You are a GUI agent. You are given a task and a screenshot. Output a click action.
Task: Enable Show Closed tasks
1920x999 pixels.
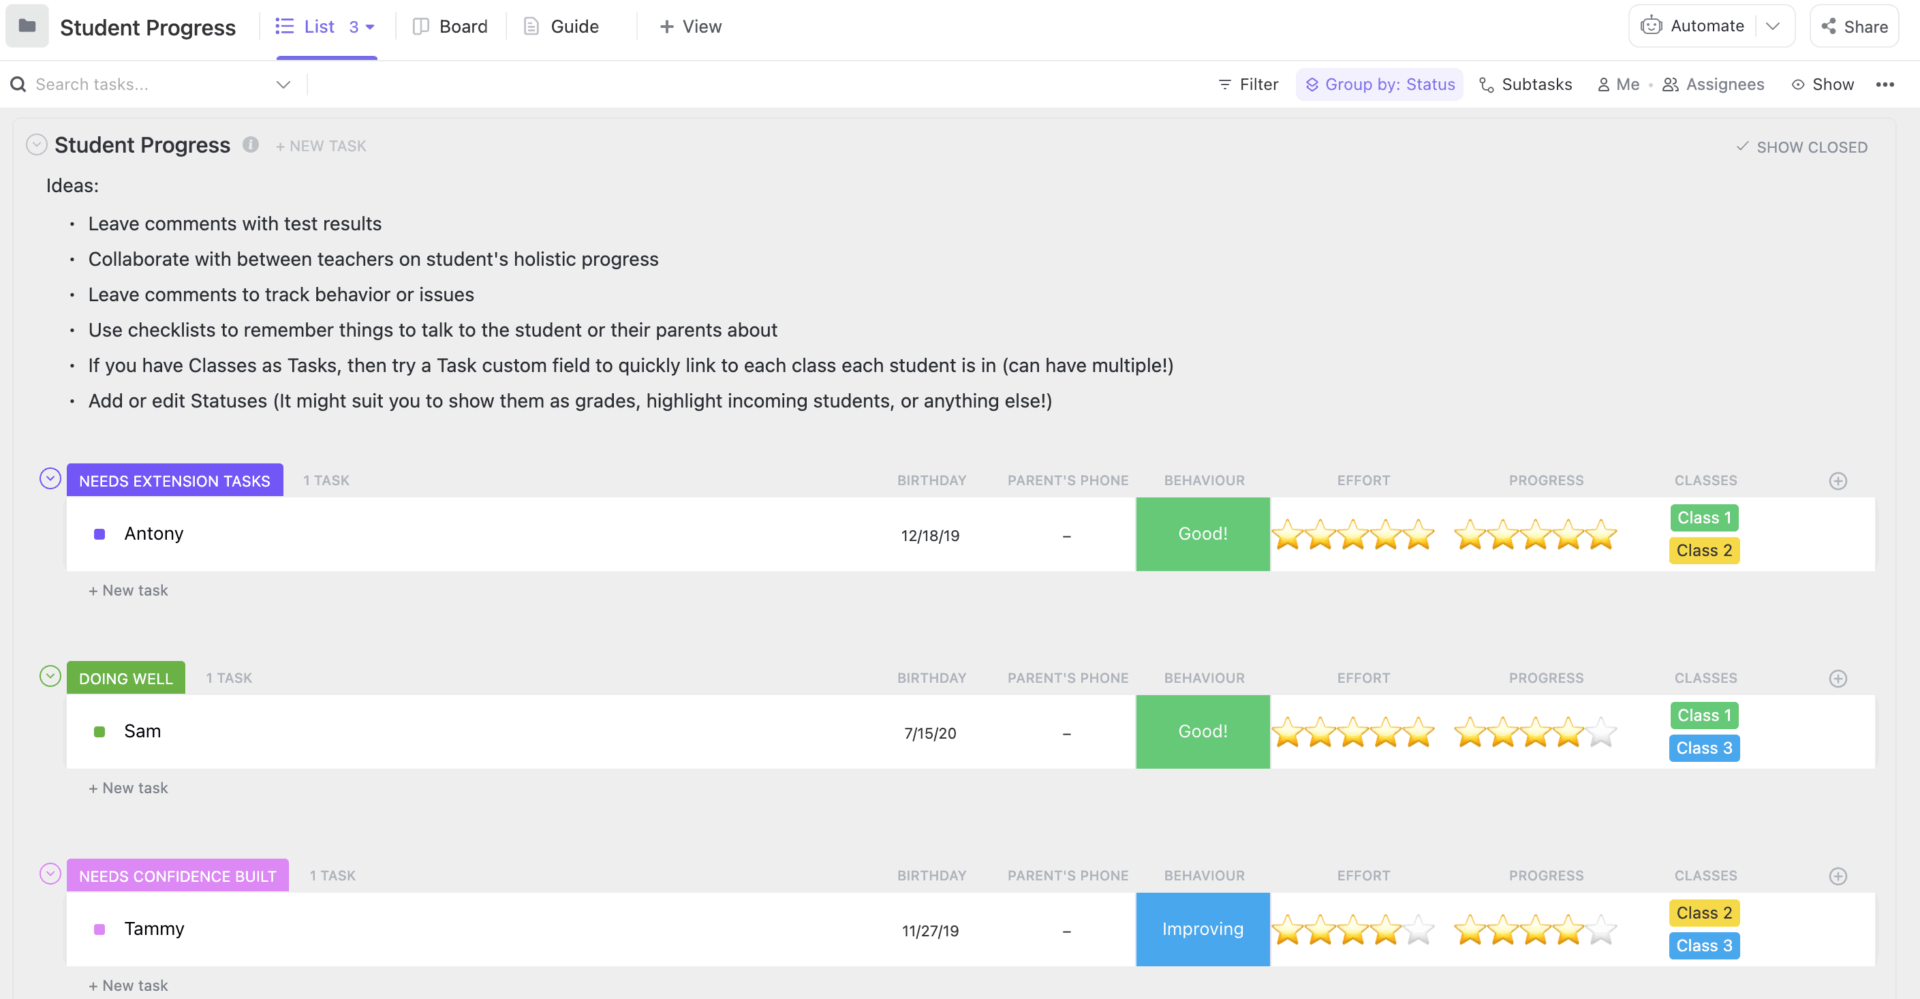(1802, 146)
